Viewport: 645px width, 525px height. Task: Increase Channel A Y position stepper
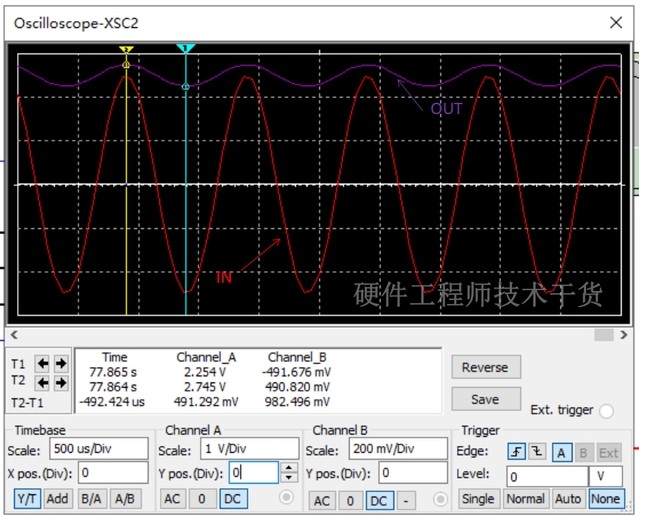289,468
